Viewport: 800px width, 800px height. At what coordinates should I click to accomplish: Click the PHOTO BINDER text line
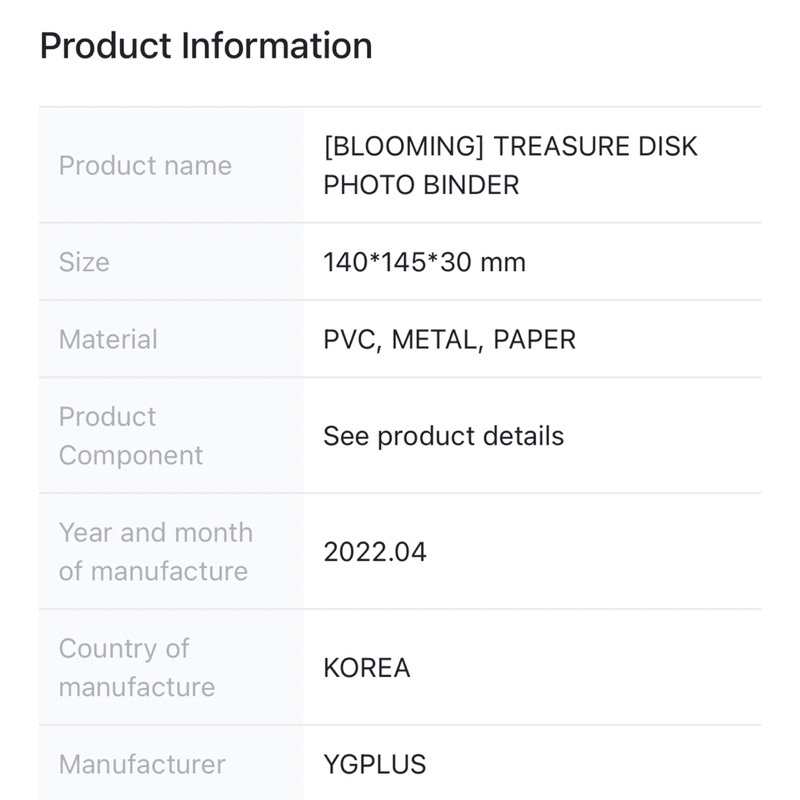[x=421, y=185]
